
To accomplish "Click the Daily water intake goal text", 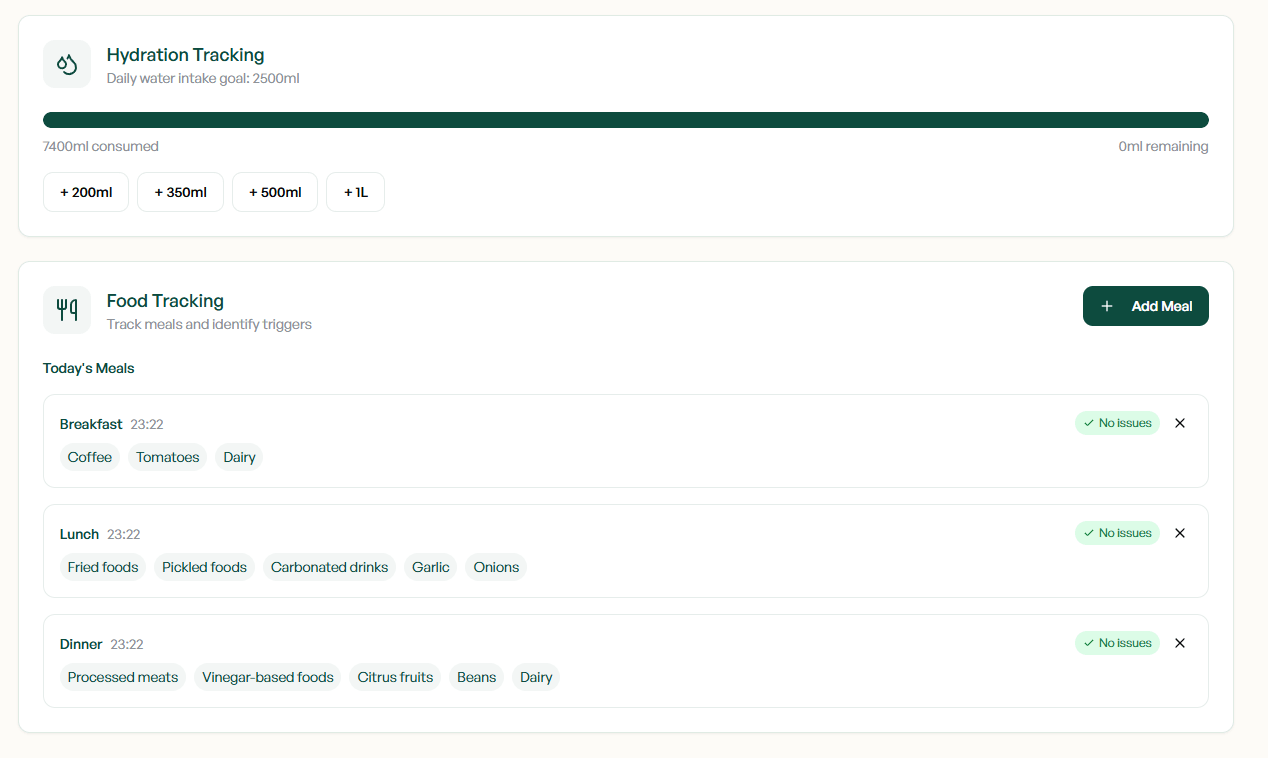I will [x=203, y=78].
